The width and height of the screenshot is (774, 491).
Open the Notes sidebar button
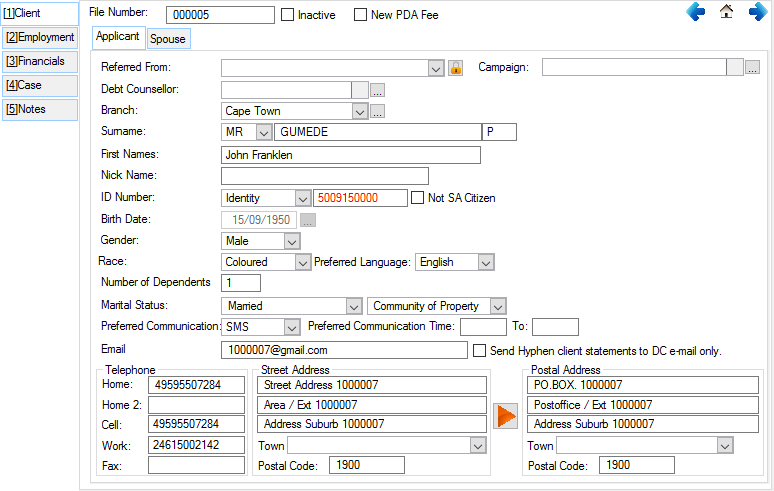tap(39, 109)
